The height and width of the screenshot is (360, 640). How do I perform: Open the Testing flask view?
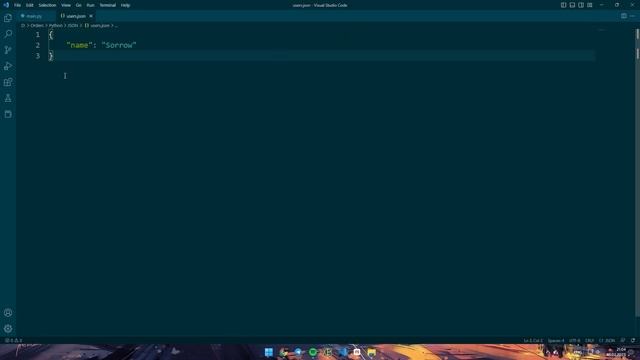[8, 98]
